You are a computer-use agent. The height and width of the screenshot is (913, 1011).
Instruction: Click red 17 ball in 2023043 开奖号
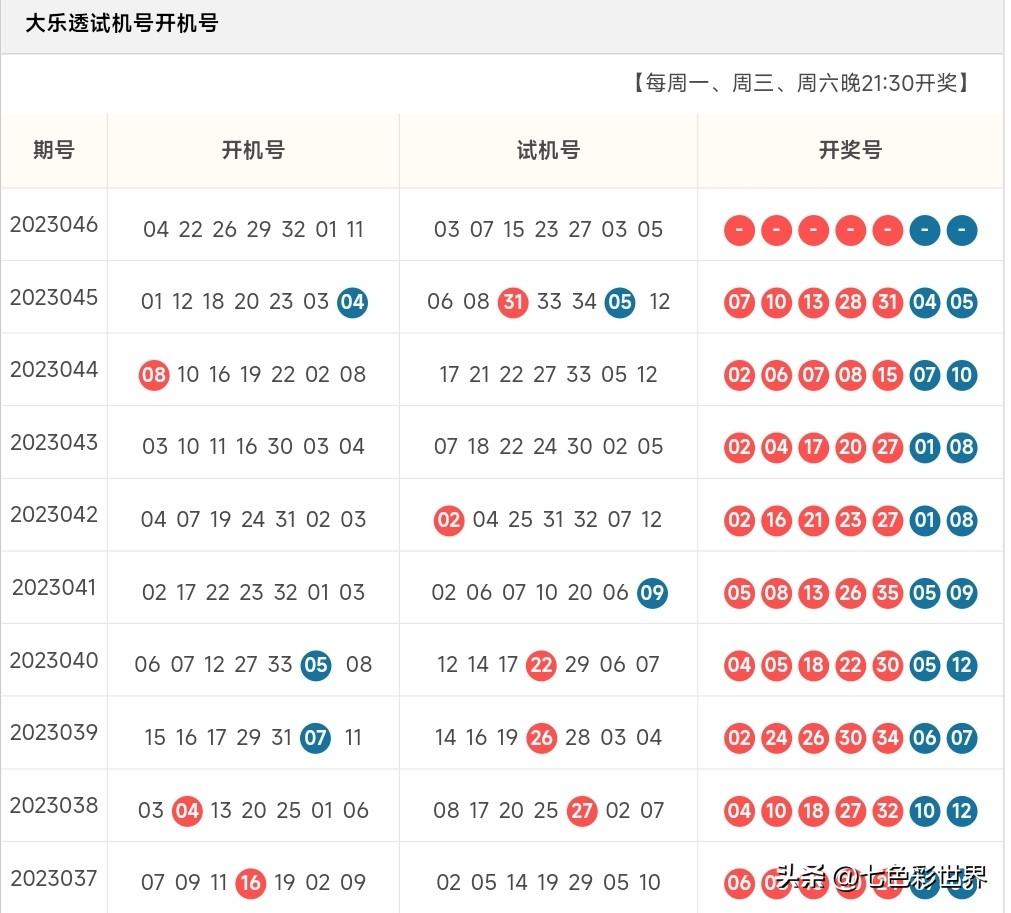814,447
